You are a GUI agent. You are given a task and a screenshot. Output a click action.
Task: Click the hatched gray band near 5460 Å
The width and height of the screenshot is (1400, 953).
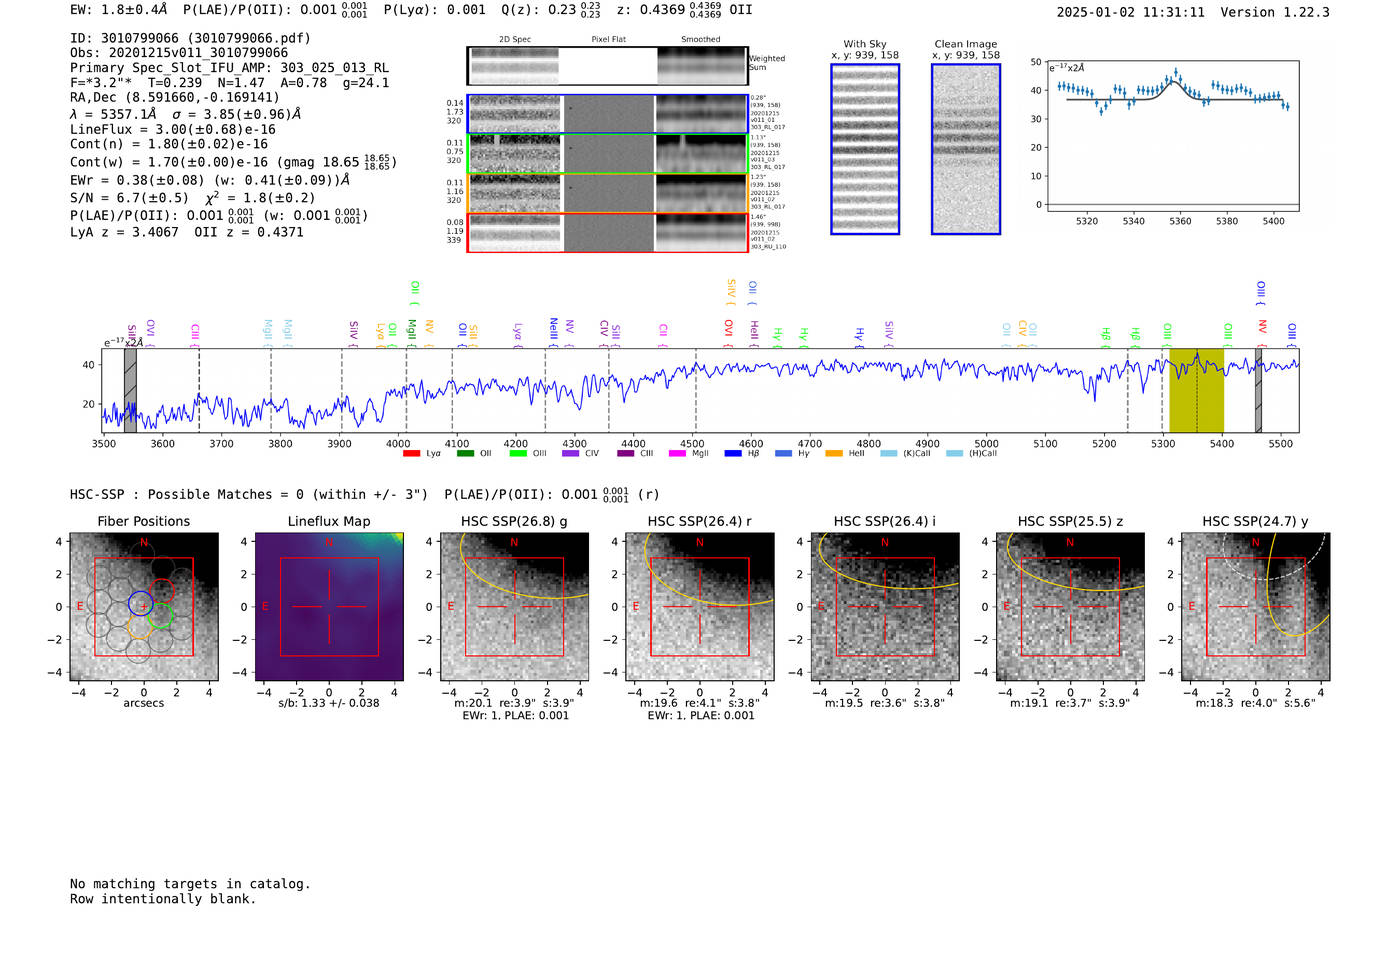coord(1259,390)
